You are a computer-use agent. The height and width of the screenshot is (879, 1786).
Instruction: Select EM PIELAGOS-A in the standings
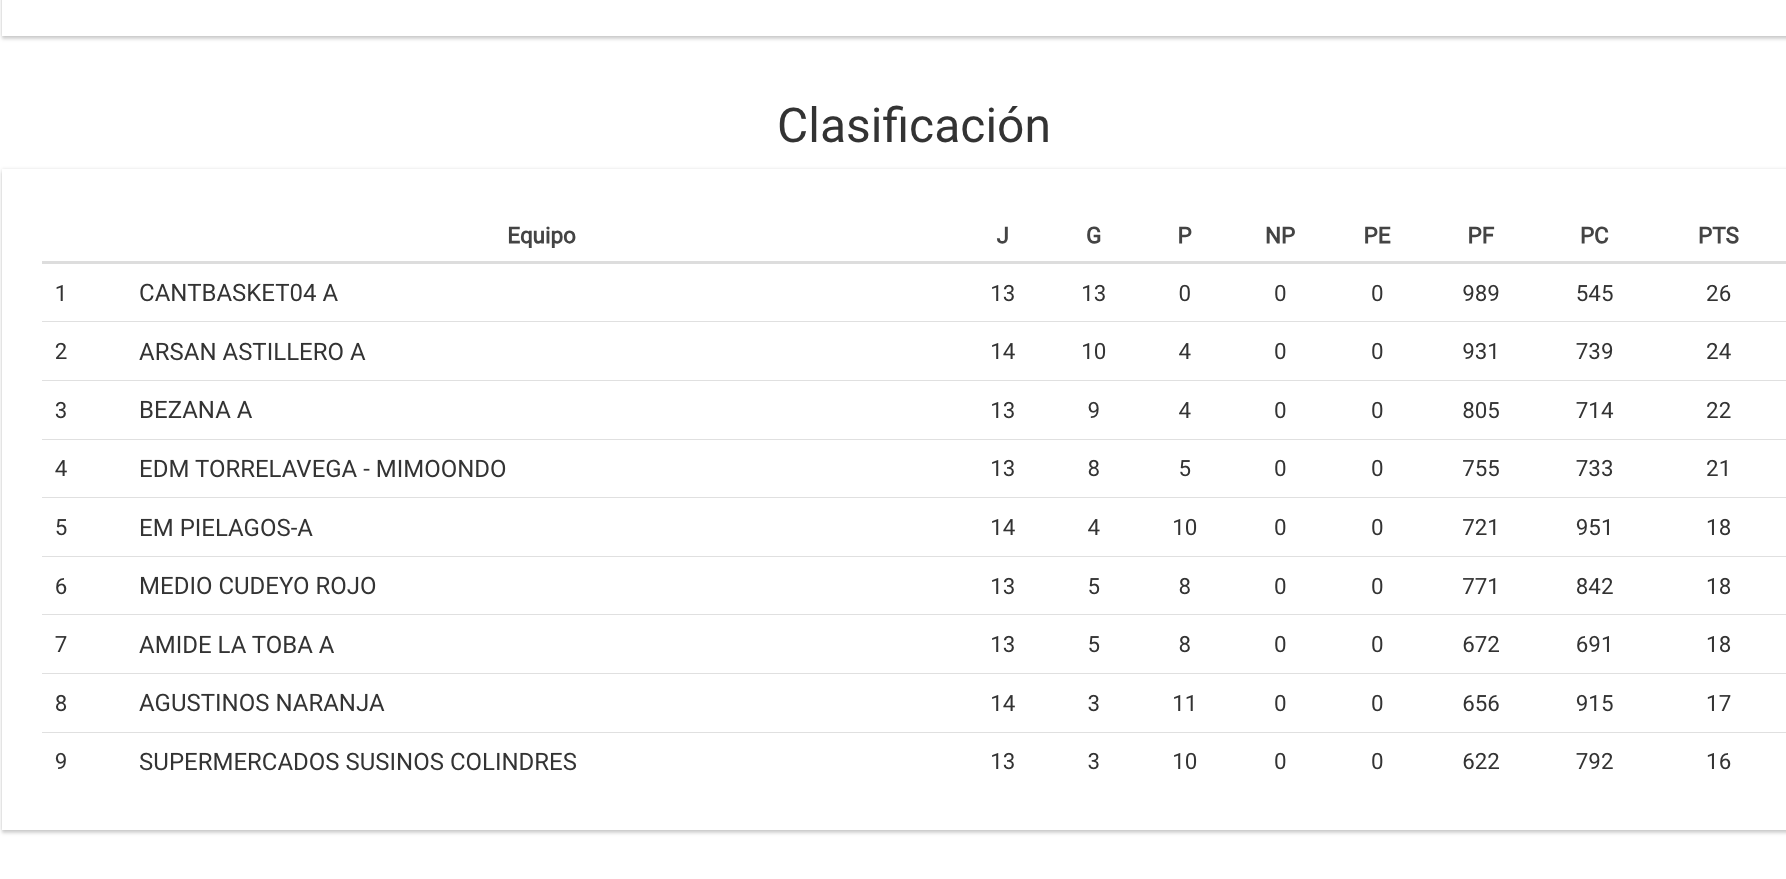tap(226, 528)
